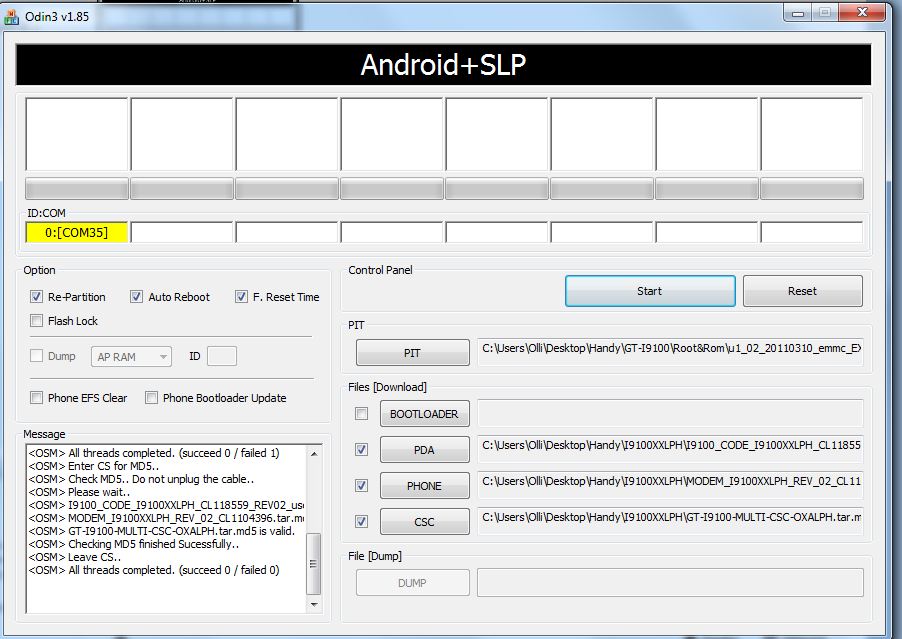902x639 pixels.
Task: Click the 'Enter CS for MD5..' log line
Action: click(94, 466)
